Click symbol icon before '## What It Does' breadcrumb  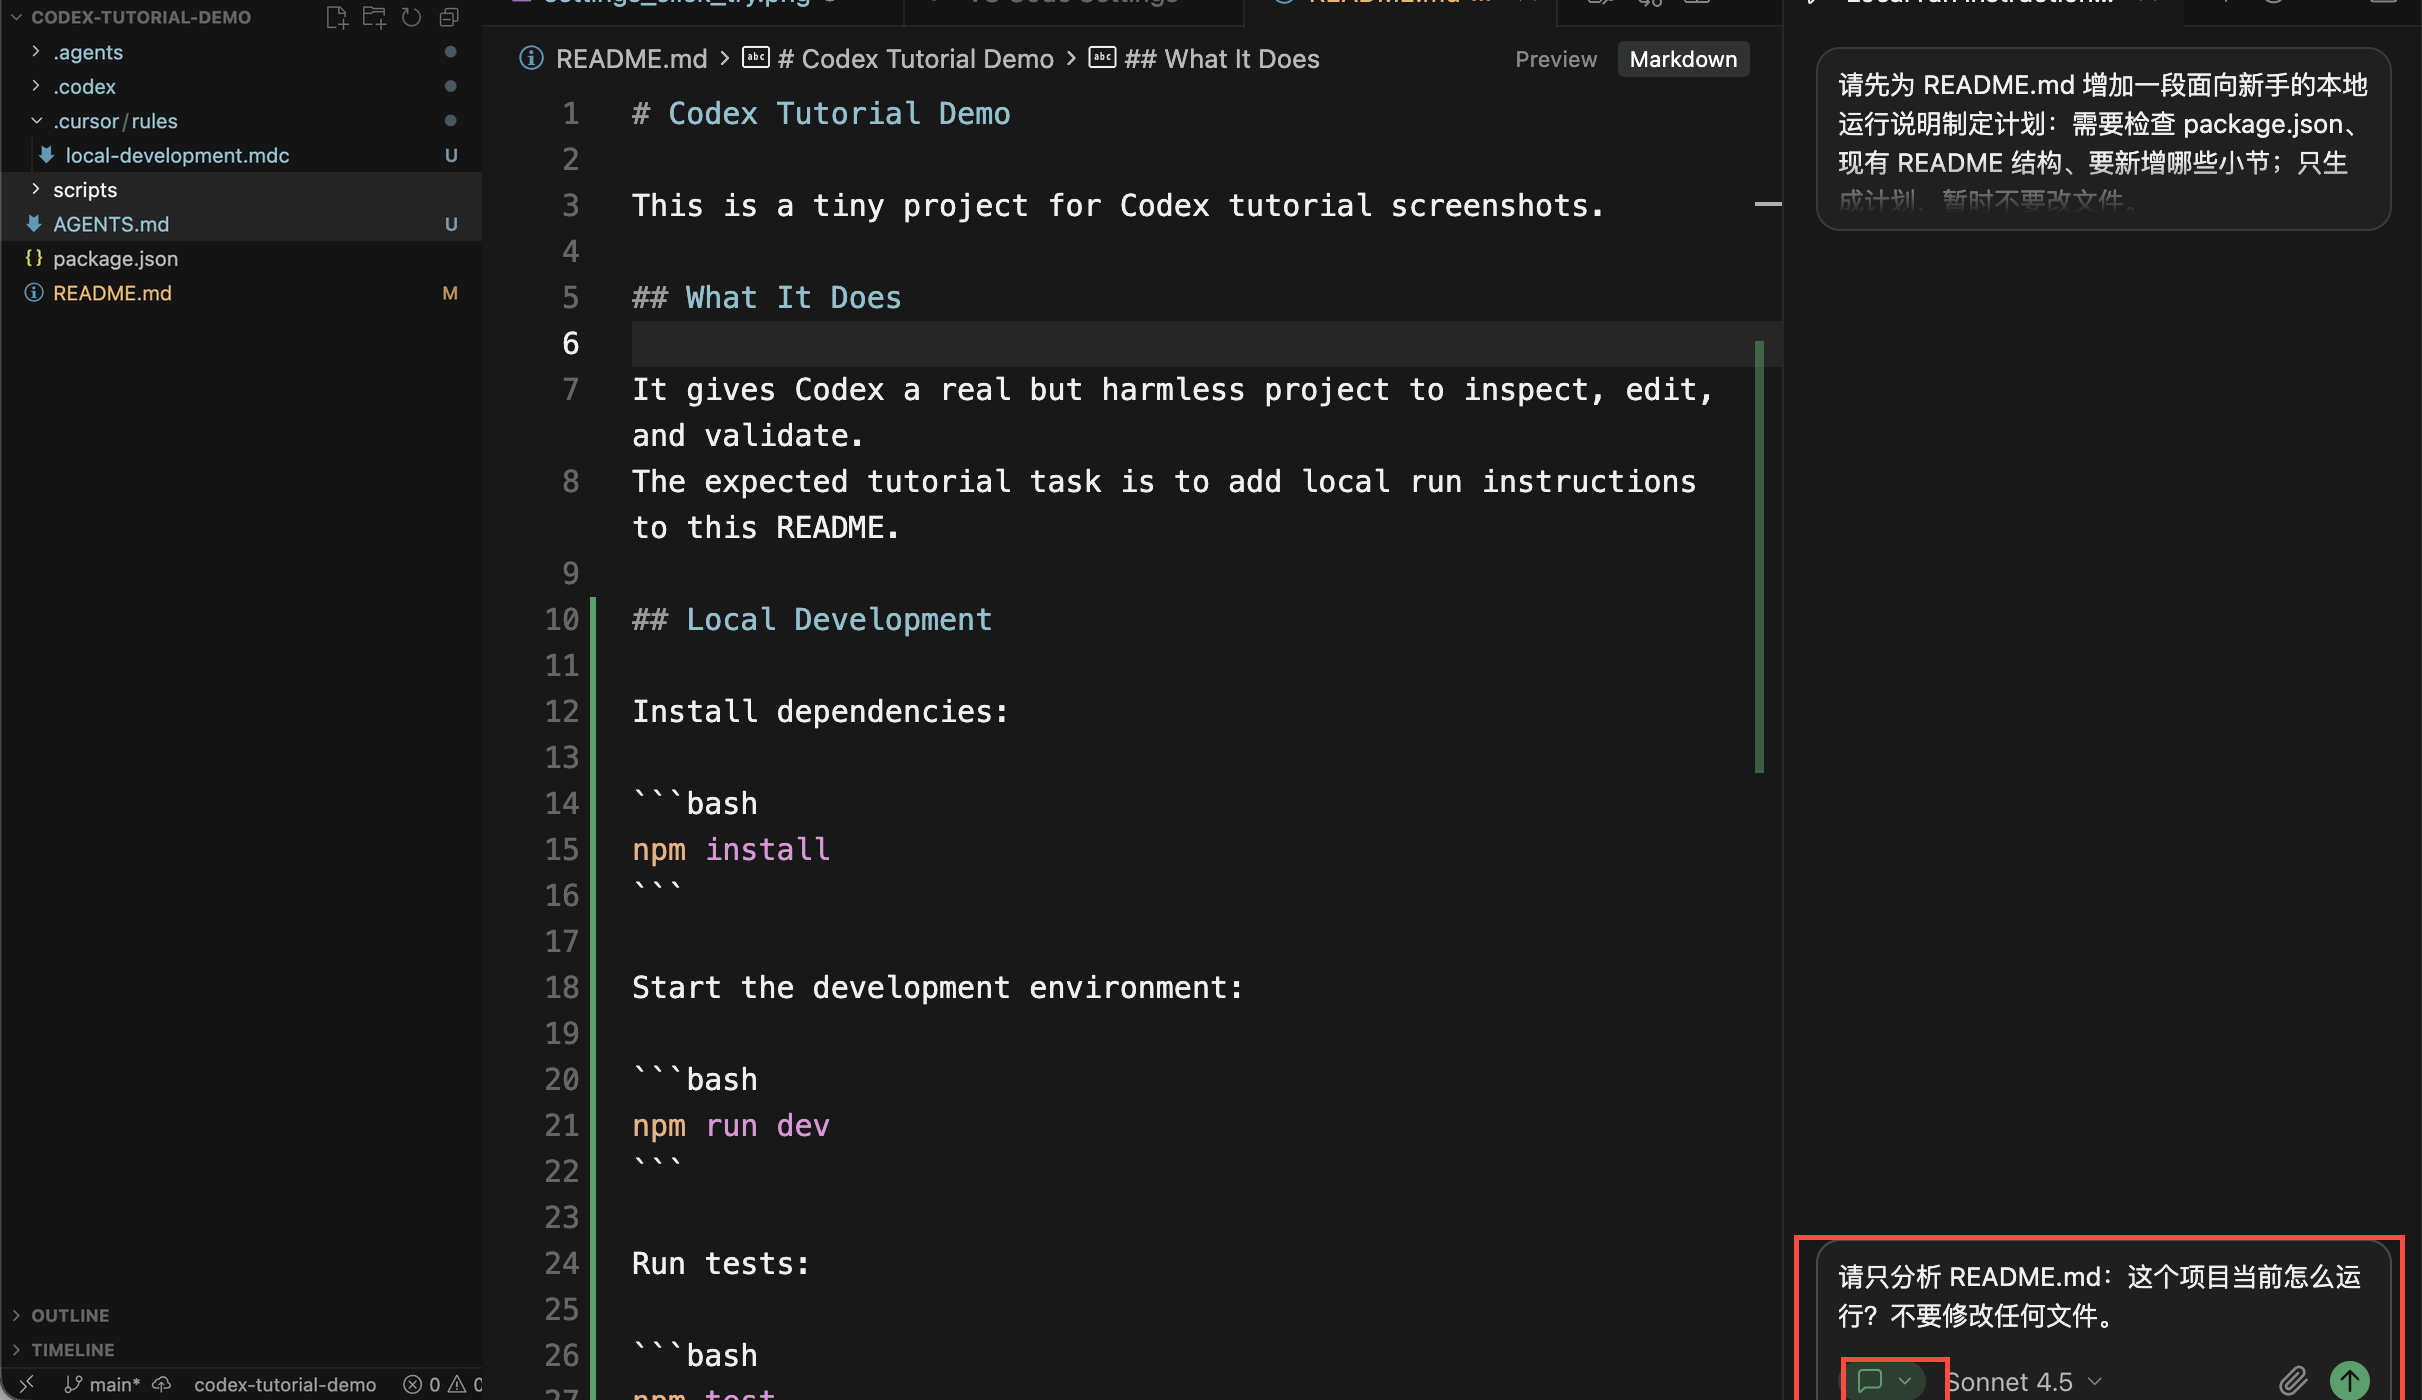point(1102,58)
